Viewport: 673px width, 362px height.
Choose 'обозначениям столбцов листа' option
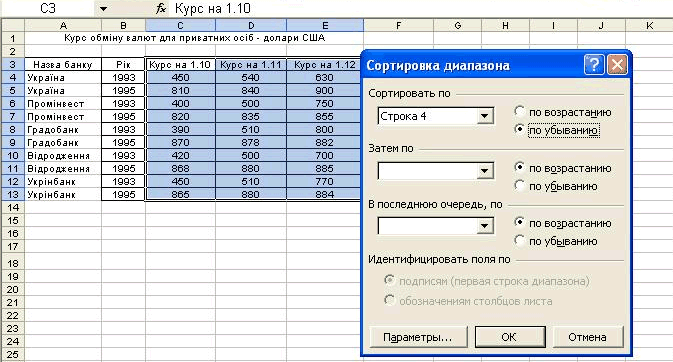coord(390,300)
